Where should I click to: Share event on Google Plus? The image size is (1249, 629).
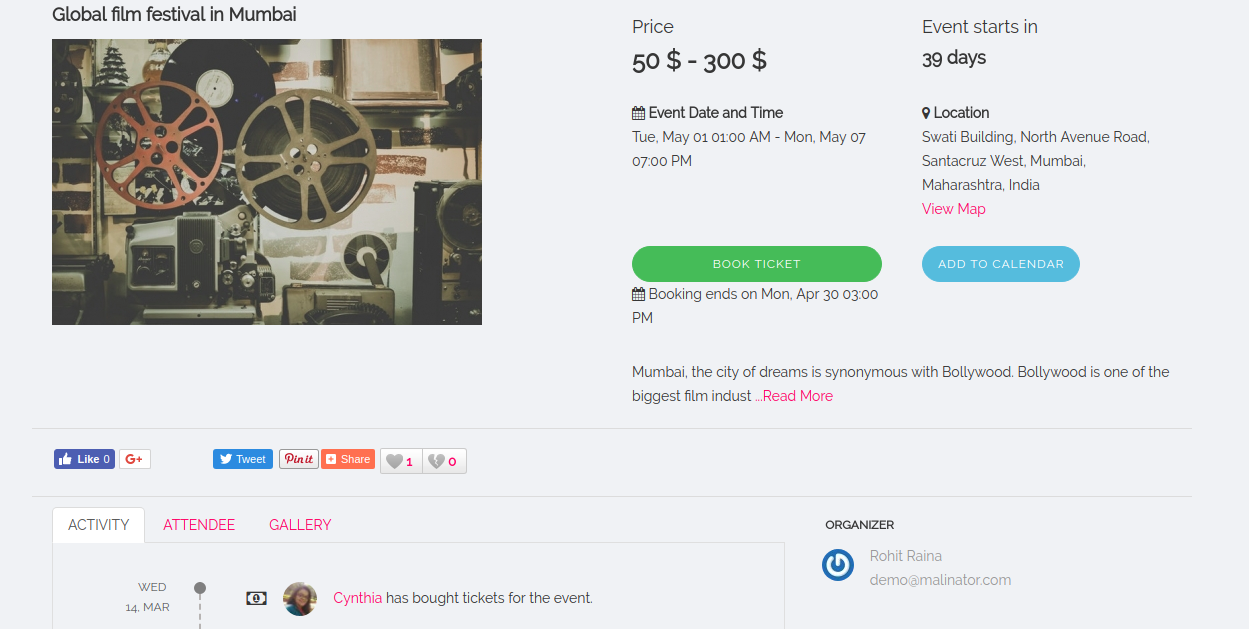[135, 459]
